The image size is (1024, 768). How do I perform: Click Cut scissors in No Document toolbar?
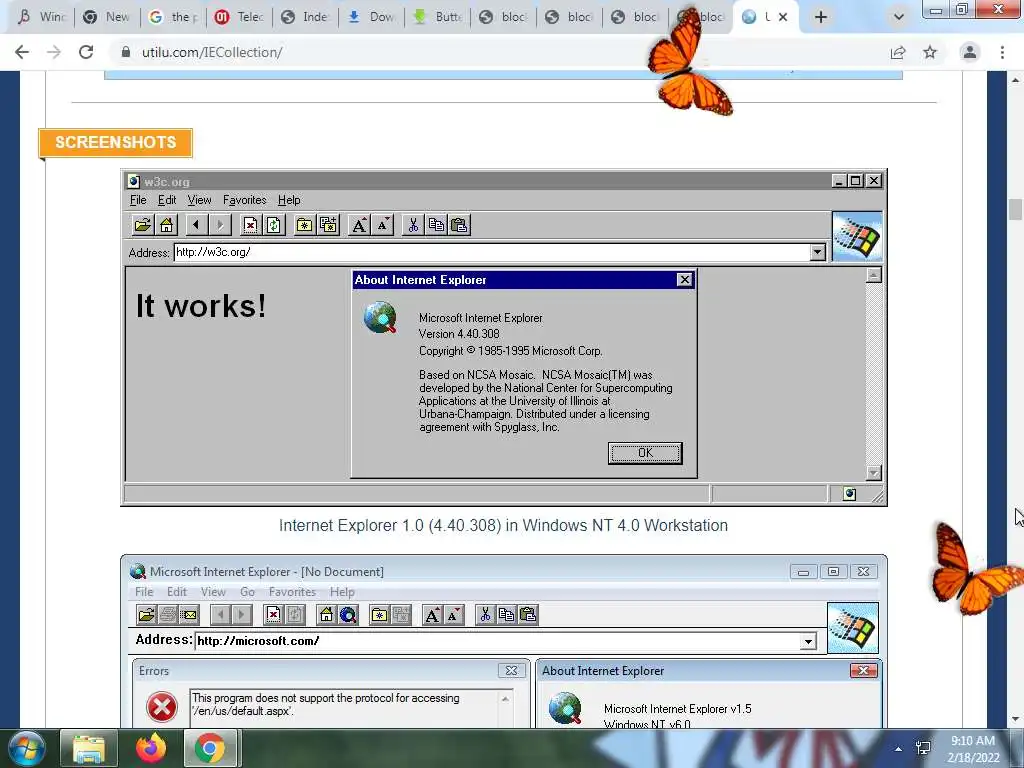click(485, 615)
